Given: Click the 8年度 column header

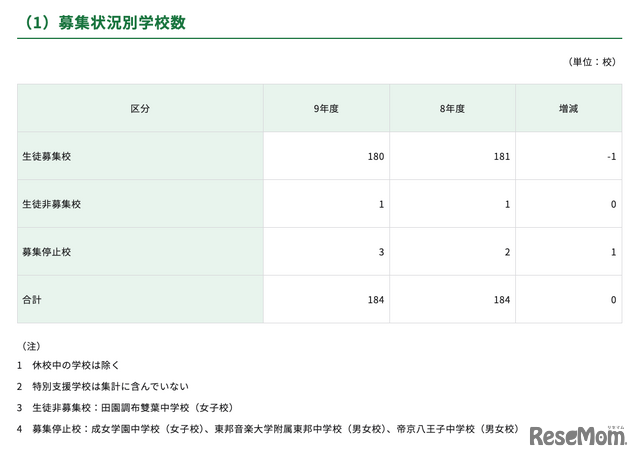Looking at the screenshot, I should click(452, 109).
